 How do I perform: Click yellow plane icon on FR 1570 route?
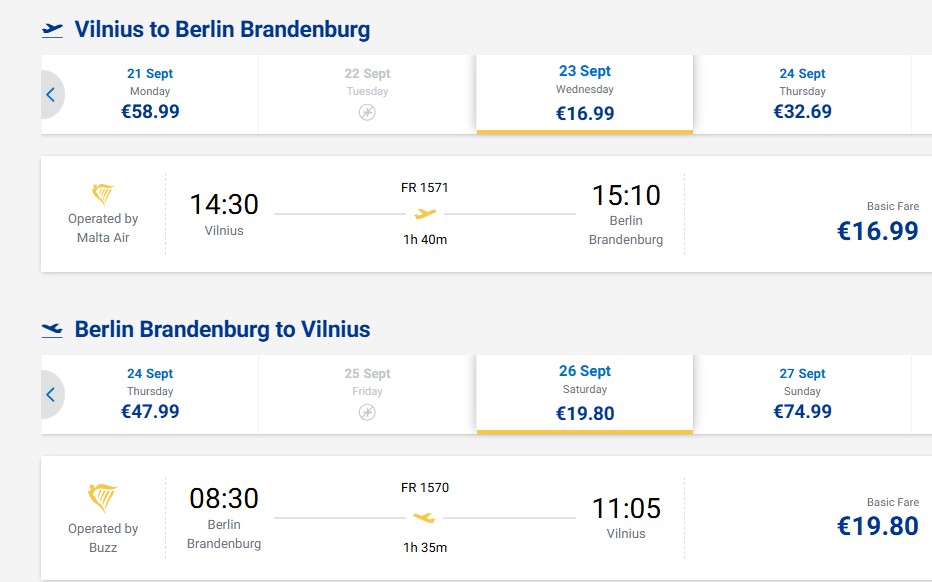point(424,518)
